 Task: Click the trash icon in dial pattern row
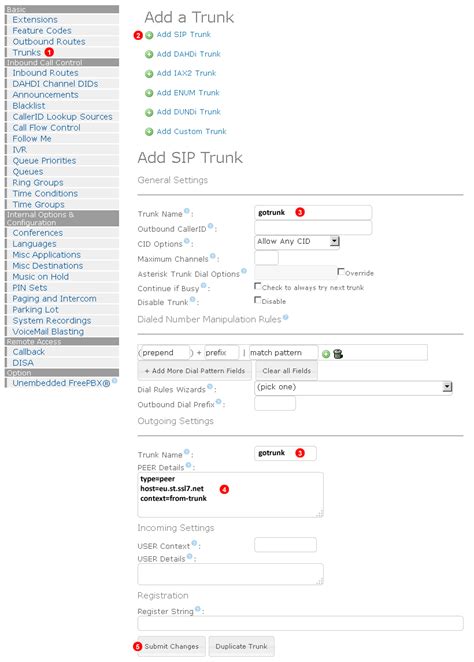click(x=338, y=354)
